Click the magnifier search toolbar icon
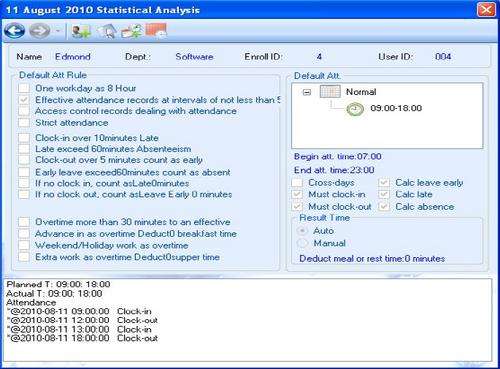This screenshot has width=500, height=369. tap(107, 32)
